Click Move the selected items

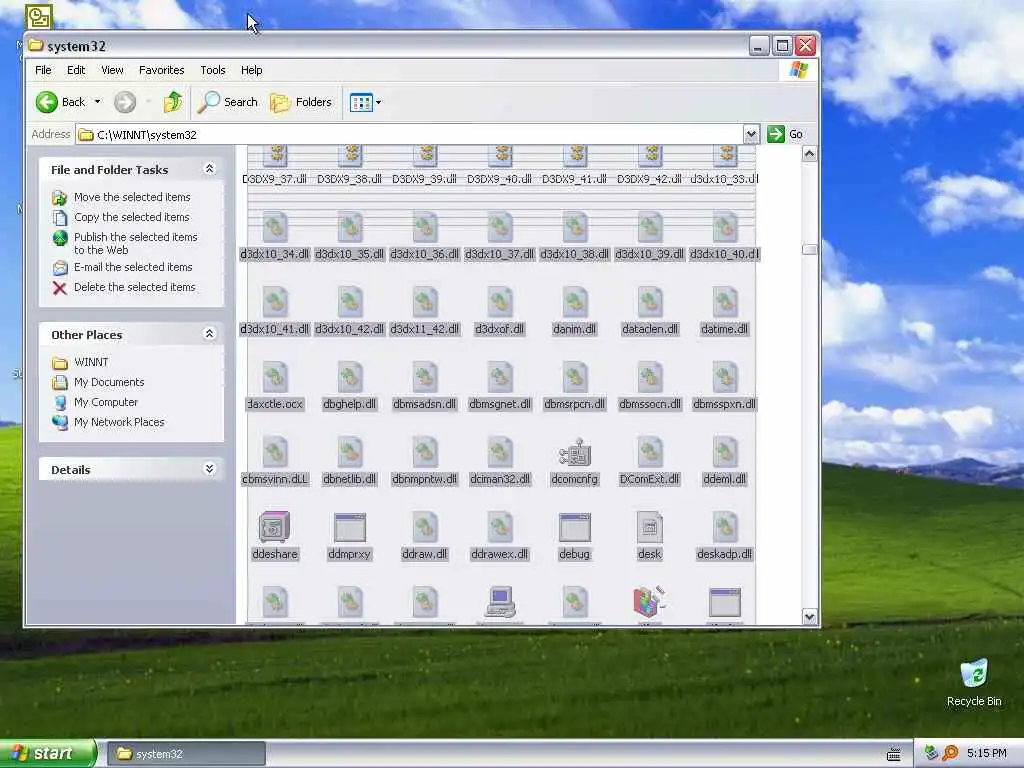click(132, 197)
